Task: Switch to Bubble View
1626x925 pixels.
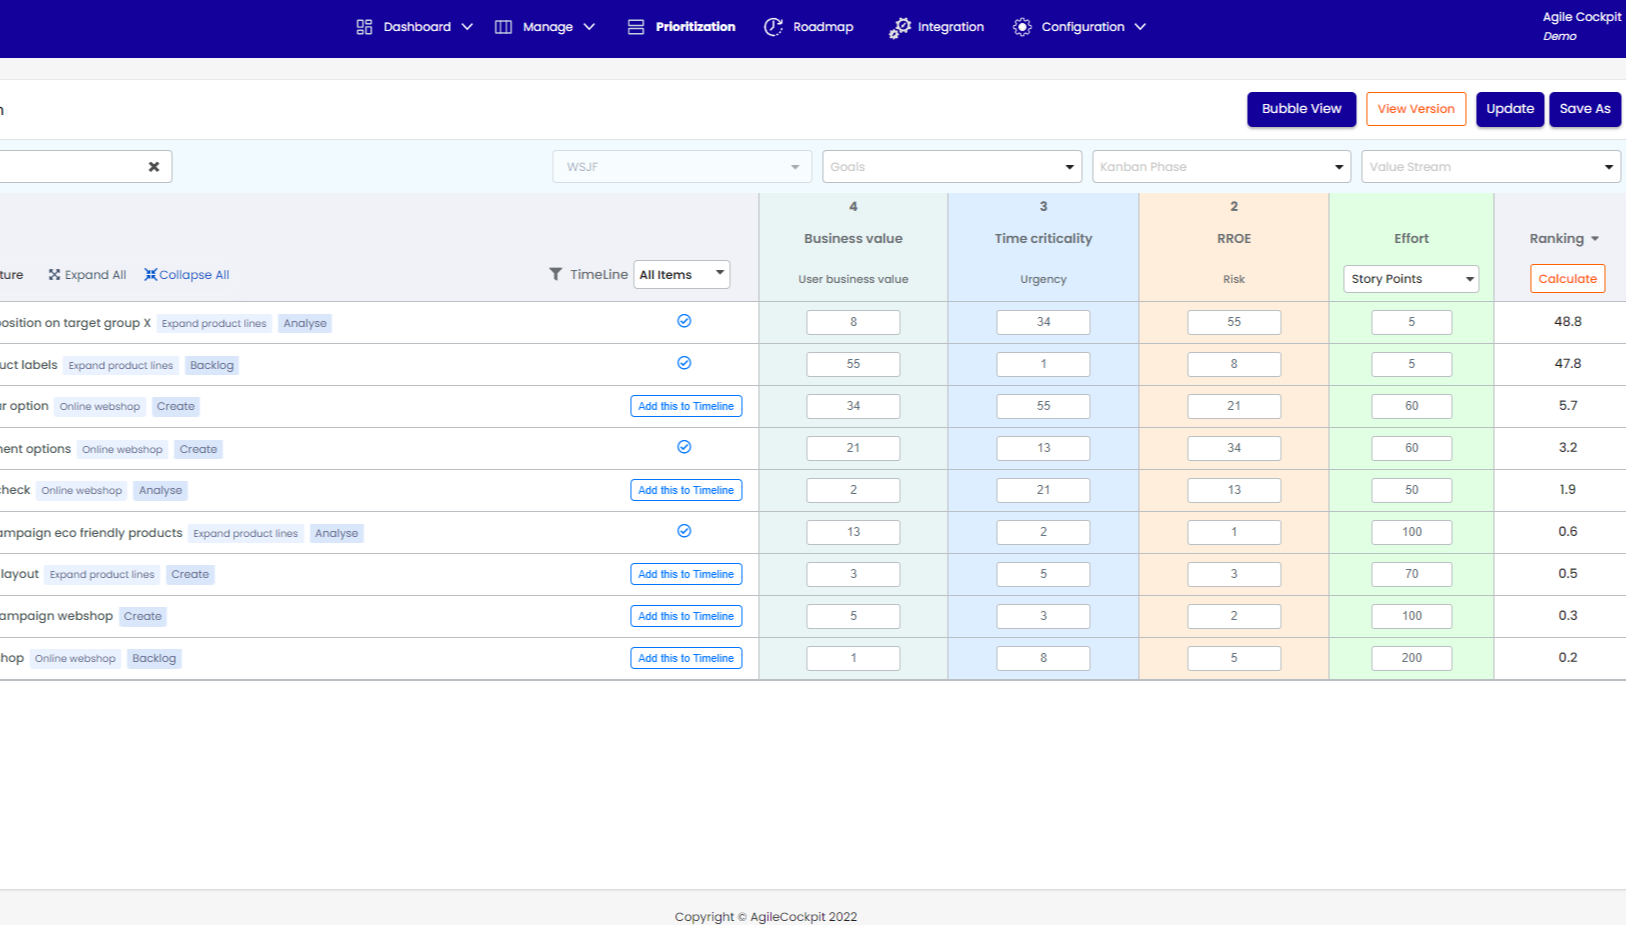Action: click(1301, 109)
